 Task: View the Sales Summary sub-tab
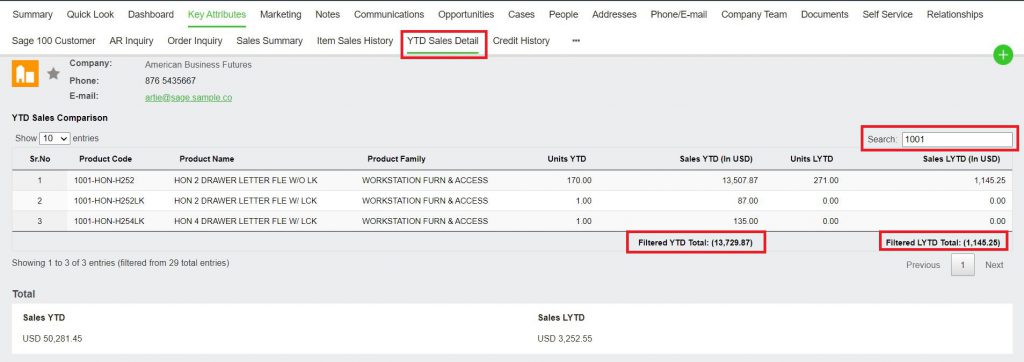click(270, 41)
